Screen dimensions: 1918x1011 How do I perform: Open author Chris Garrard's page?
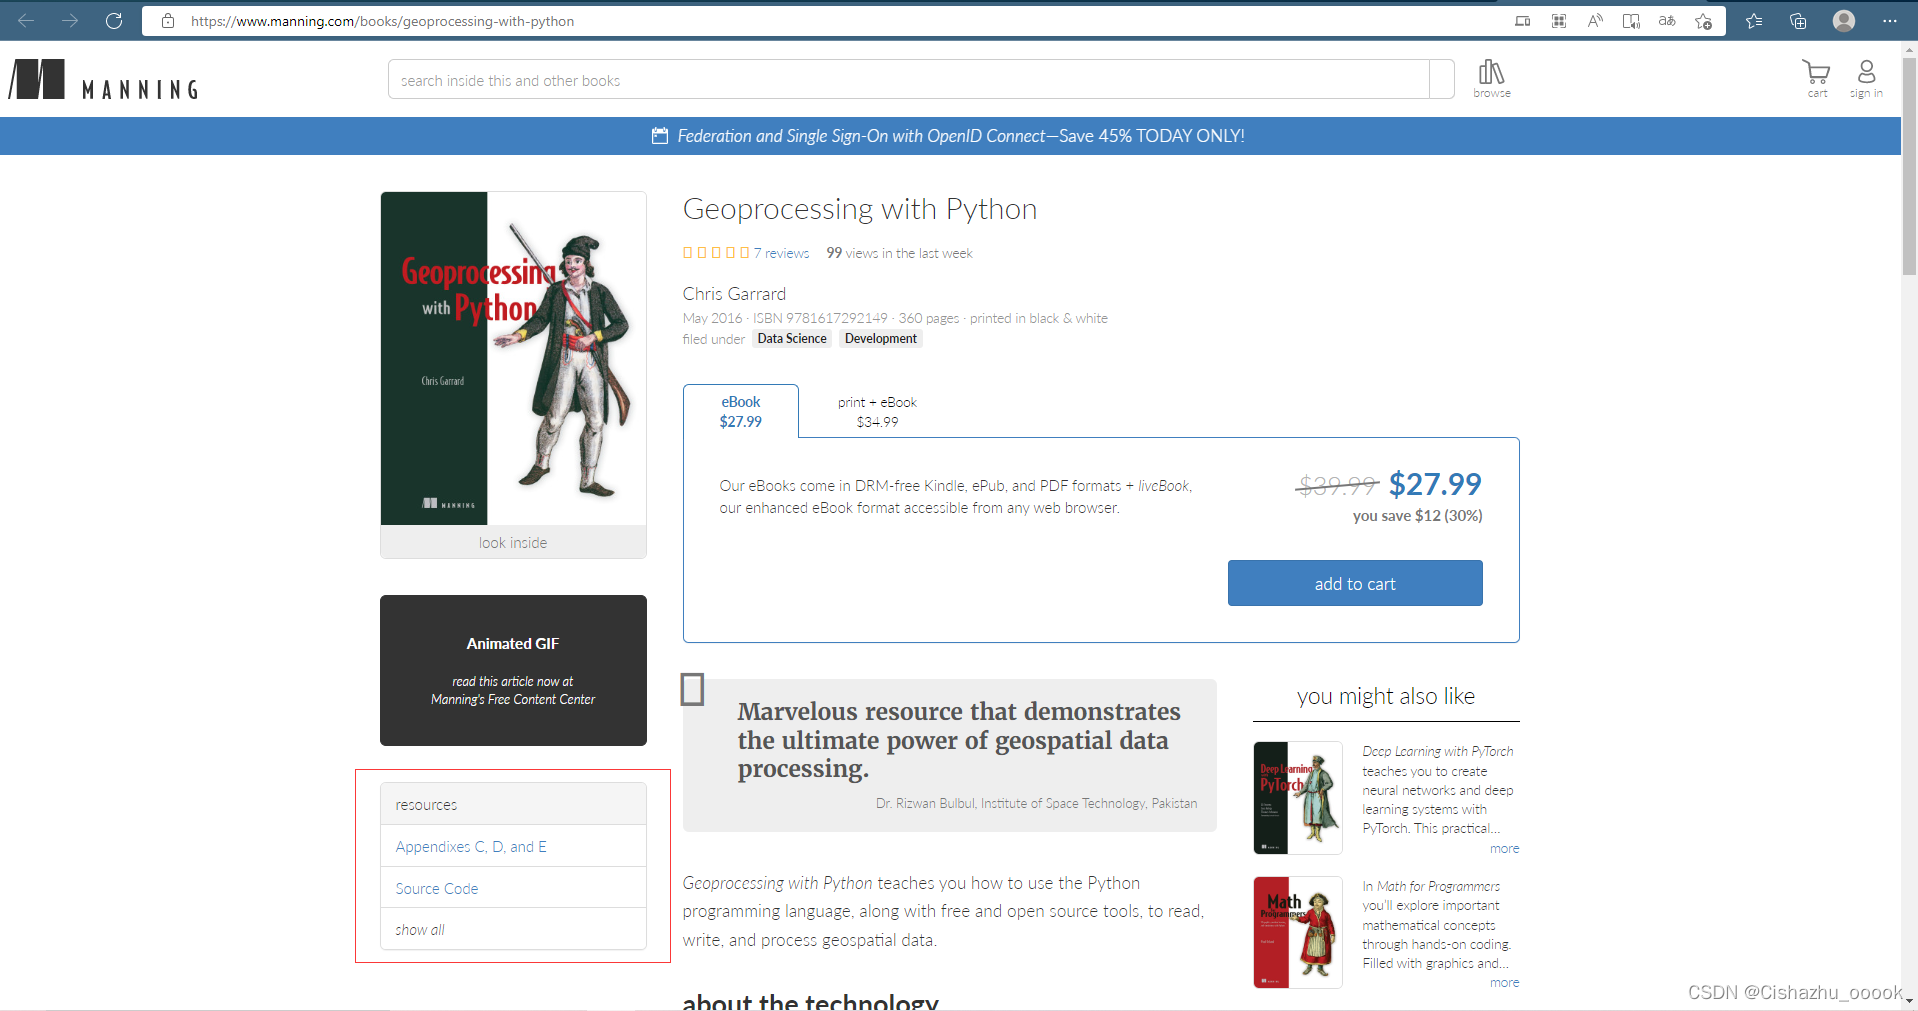pos(734,294)
